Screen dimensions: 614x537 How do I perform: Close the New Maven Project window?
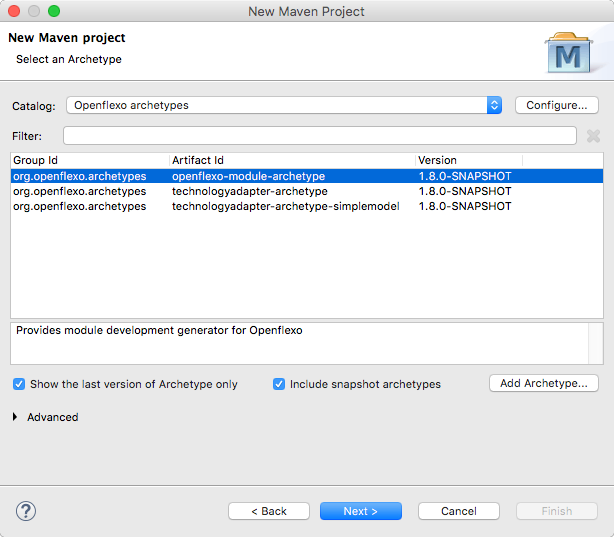click(14, 11)
